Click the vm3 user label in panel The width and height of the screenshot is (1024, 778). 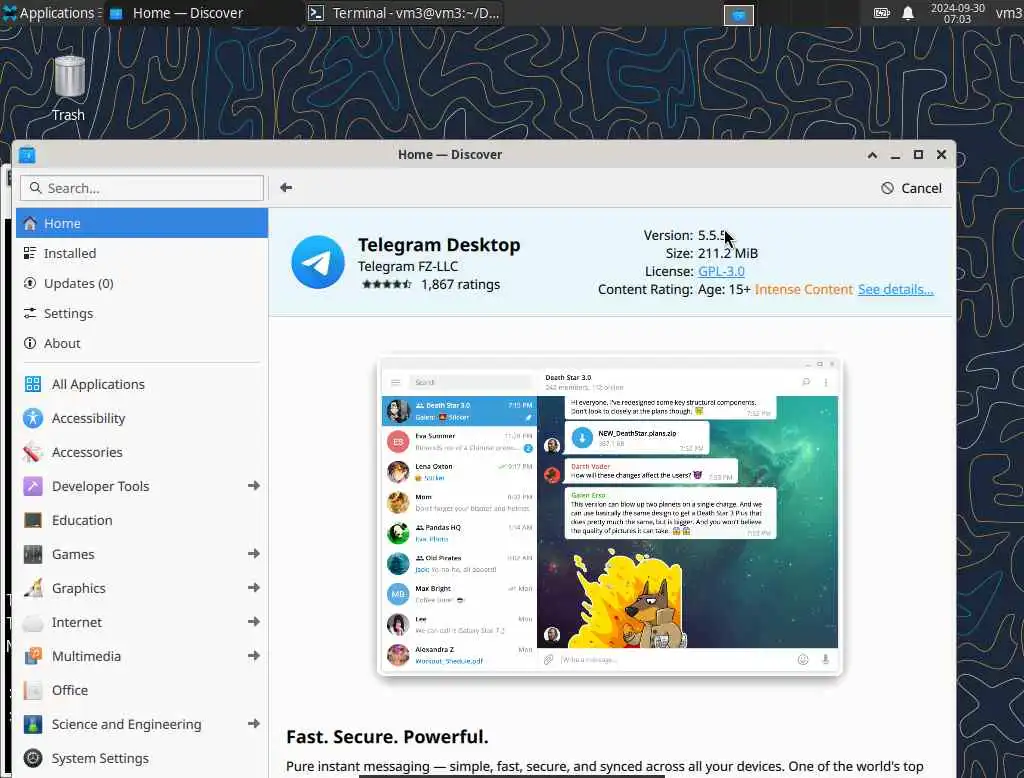pos(1009,13)
